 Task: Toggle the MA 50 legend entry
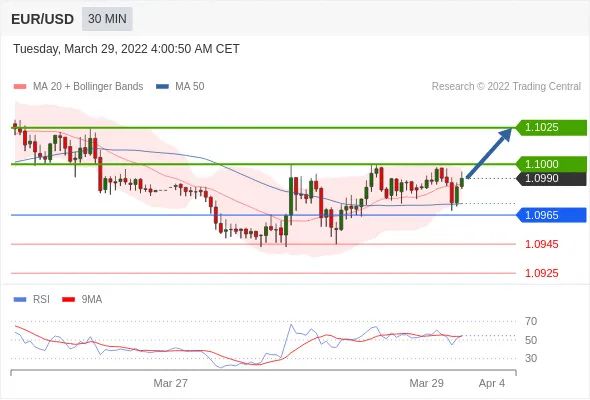[x=180, y=87]
